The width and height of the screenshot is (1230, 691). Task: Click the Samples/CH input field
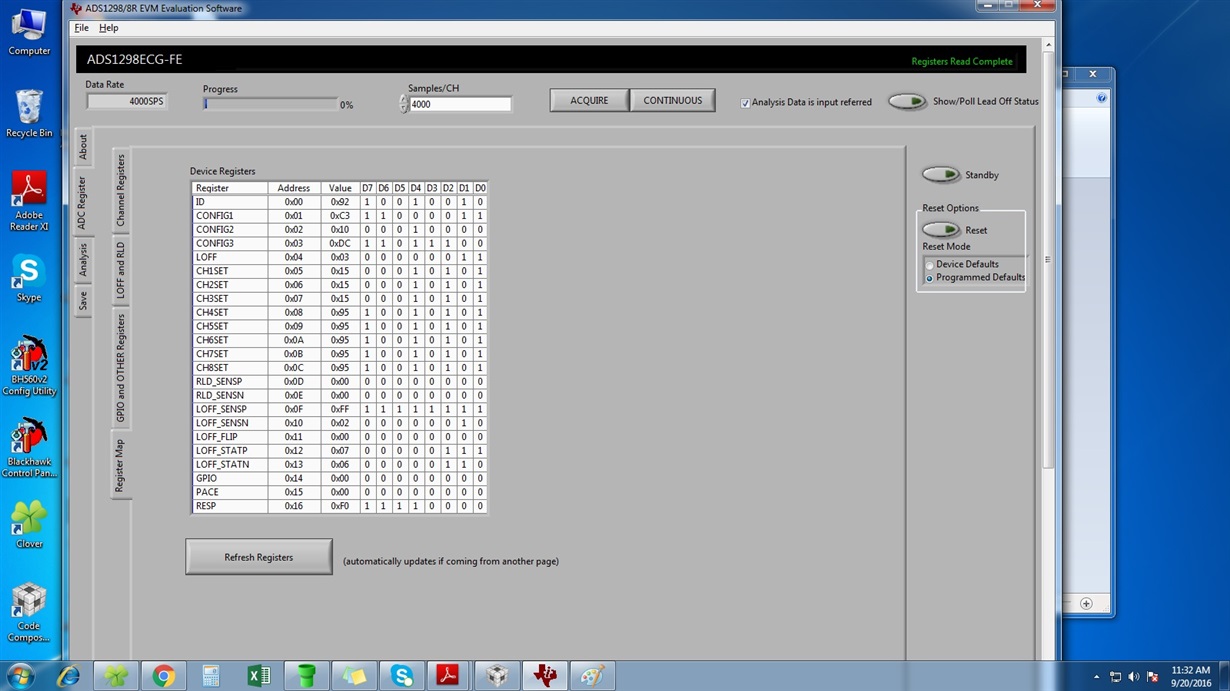tap(460, 104)
